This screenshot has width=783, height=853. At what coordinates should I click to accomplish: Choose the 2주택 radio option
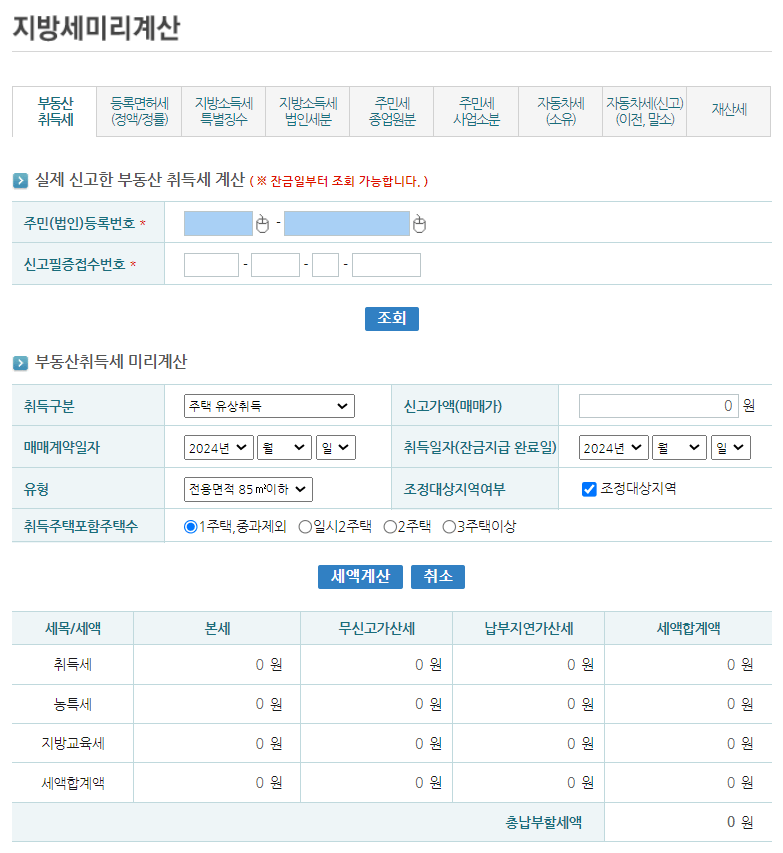[390, 527]
